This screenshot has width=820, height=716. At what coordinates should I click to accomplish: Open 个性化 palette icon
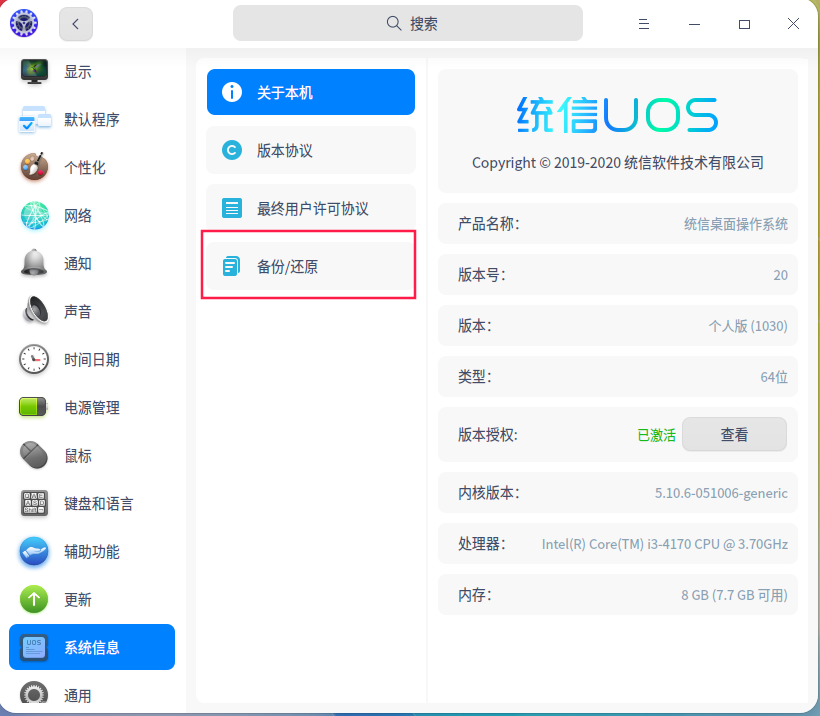[x=35, y=167]
